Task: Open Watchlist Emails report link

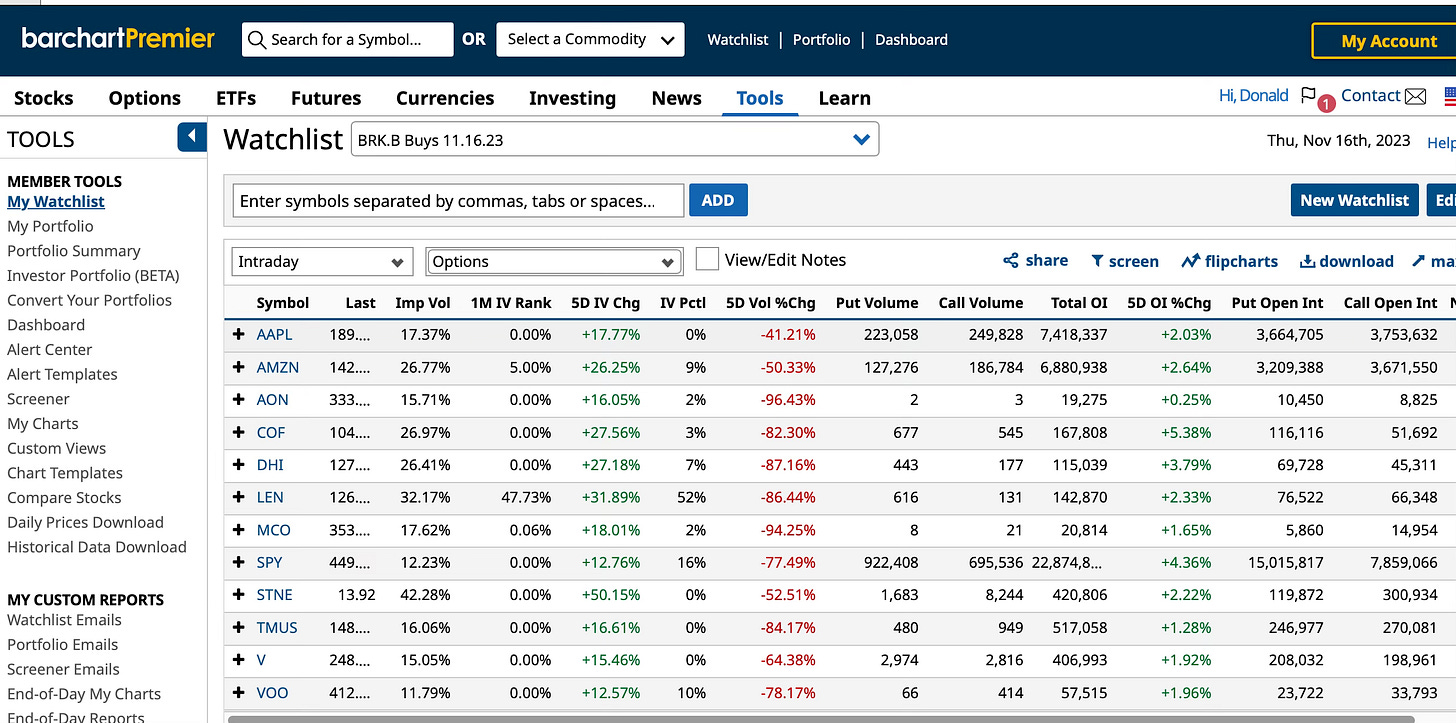Action: click(62, 620)
